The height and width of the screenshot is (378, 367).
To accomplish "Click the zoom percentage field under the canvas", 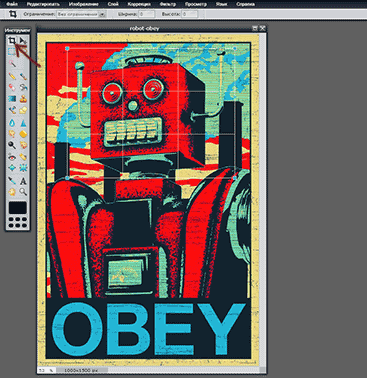I will click(x=43, y=370).
